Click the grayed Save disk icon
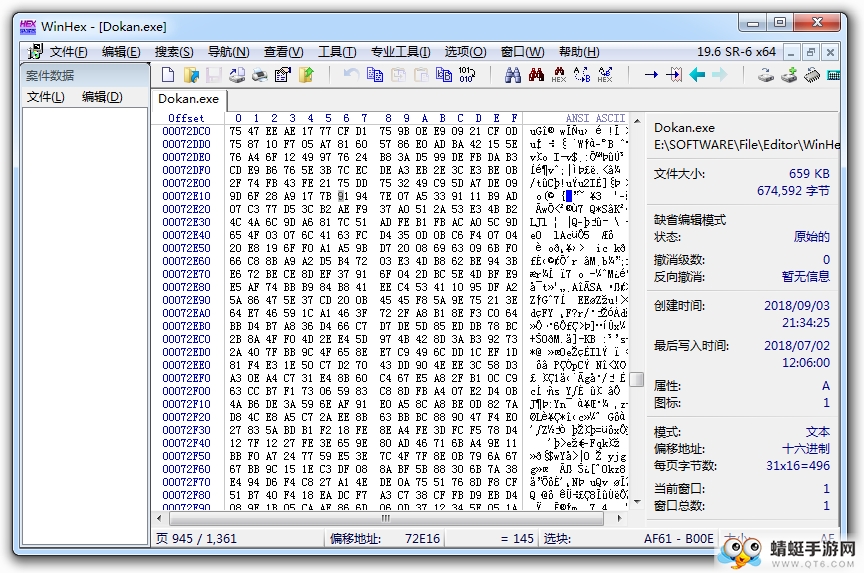The height and width of the screenshot is (573, 864). point(214,74)
